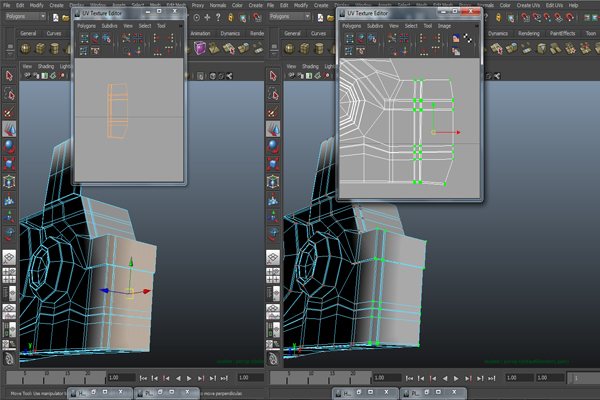600x400 pixels.
Task: Open Normals menu in left window
Action: click(x=218, y=5)
